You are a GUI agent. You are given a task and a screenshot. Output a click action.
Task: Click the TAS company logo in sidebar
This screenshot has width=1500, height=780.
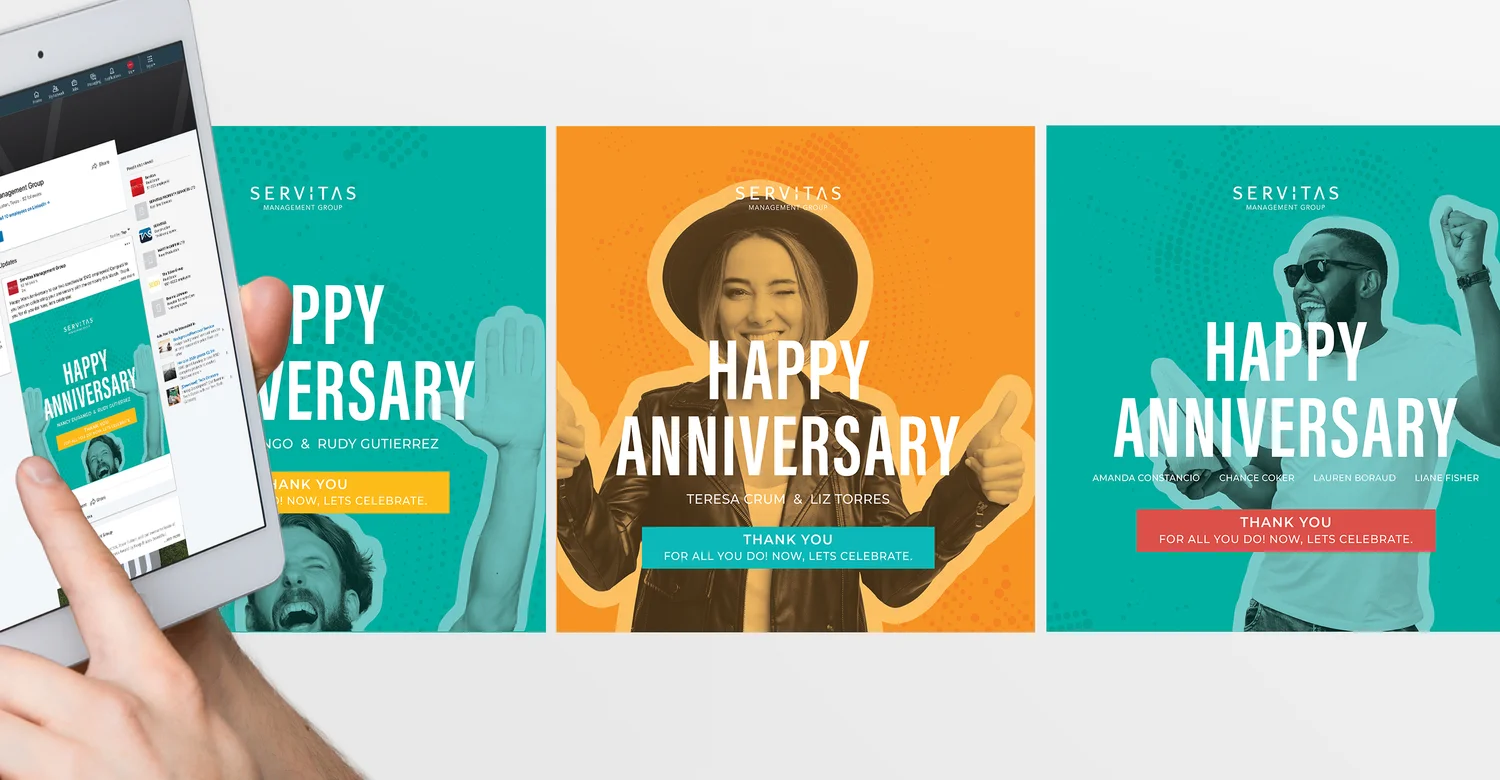145,235
